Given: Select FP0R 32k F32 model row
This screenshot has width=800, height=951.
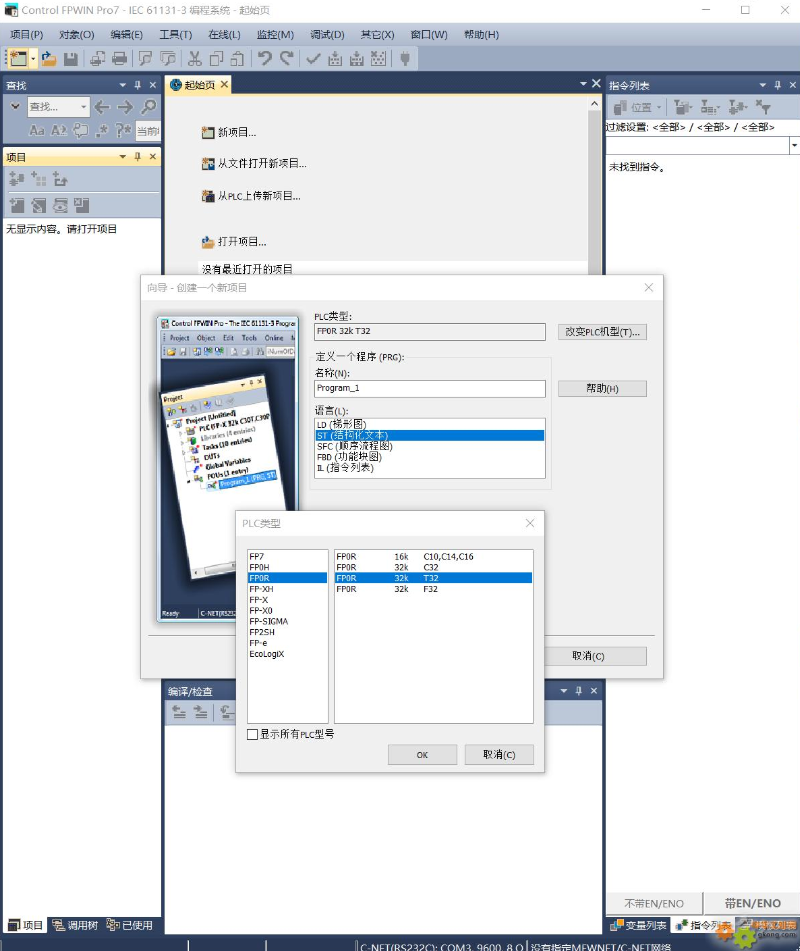Looking at the screenshot, I should (434, 589).
